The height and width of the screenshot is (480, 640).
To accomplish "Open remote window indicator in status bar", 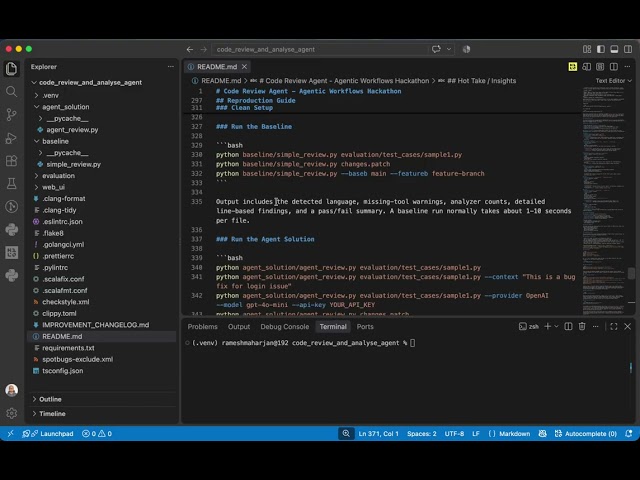I will pyautogui.click(x=11, y=433).
